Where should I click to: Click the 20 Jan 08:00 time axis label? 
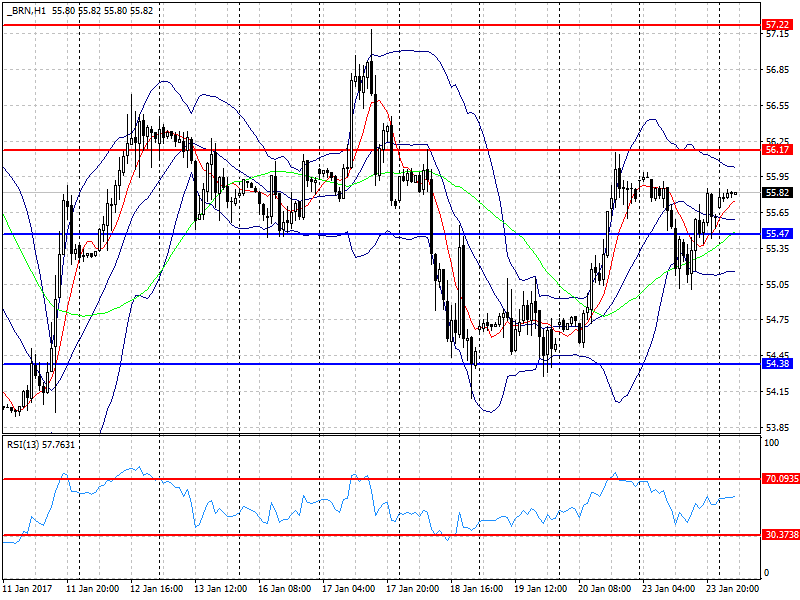tap(605, 588)
